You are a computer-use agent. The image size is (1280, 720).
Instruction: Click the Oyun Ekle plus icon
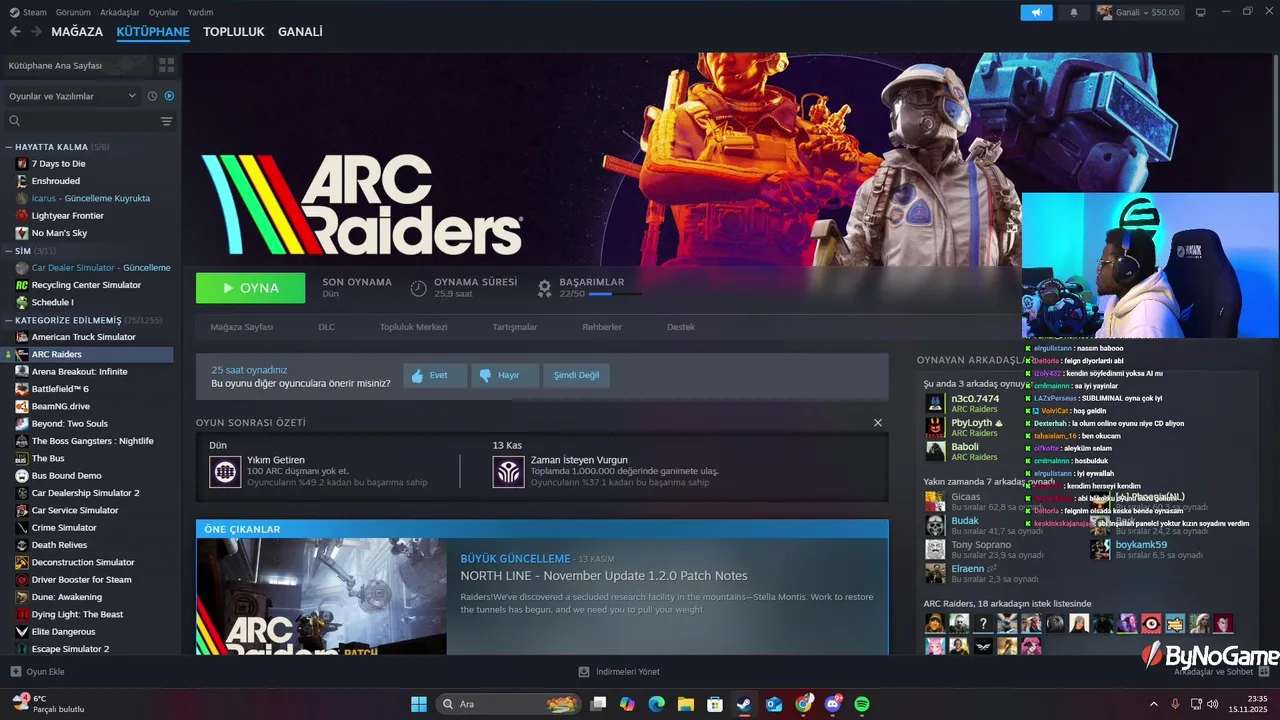coord(15,672)
